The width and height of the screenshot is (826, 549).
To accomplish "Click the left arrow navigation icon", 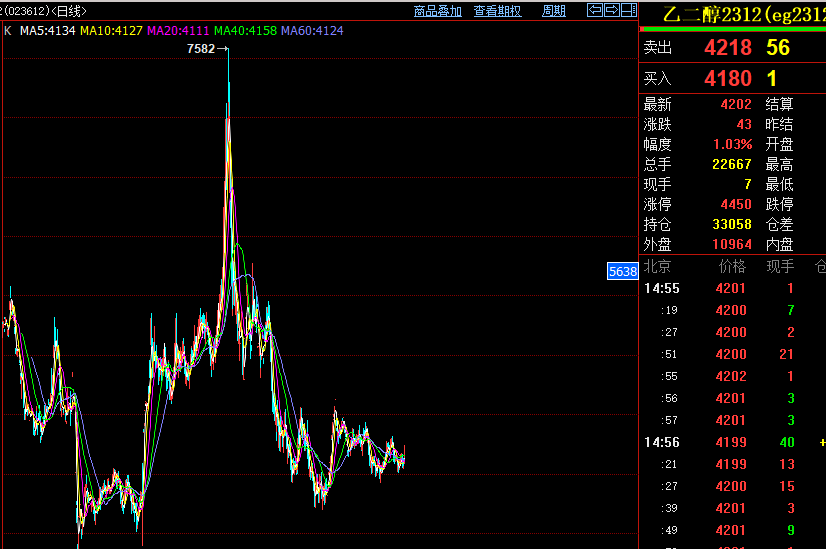I will tap(595, 10).
